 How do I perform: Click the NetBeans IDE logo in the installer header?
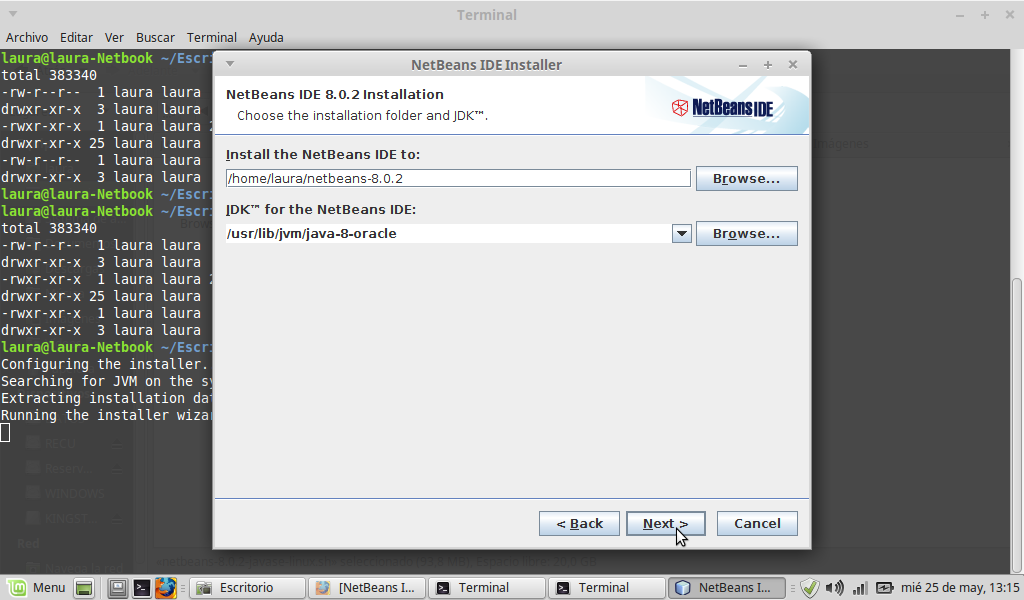[x=722, y=108]
